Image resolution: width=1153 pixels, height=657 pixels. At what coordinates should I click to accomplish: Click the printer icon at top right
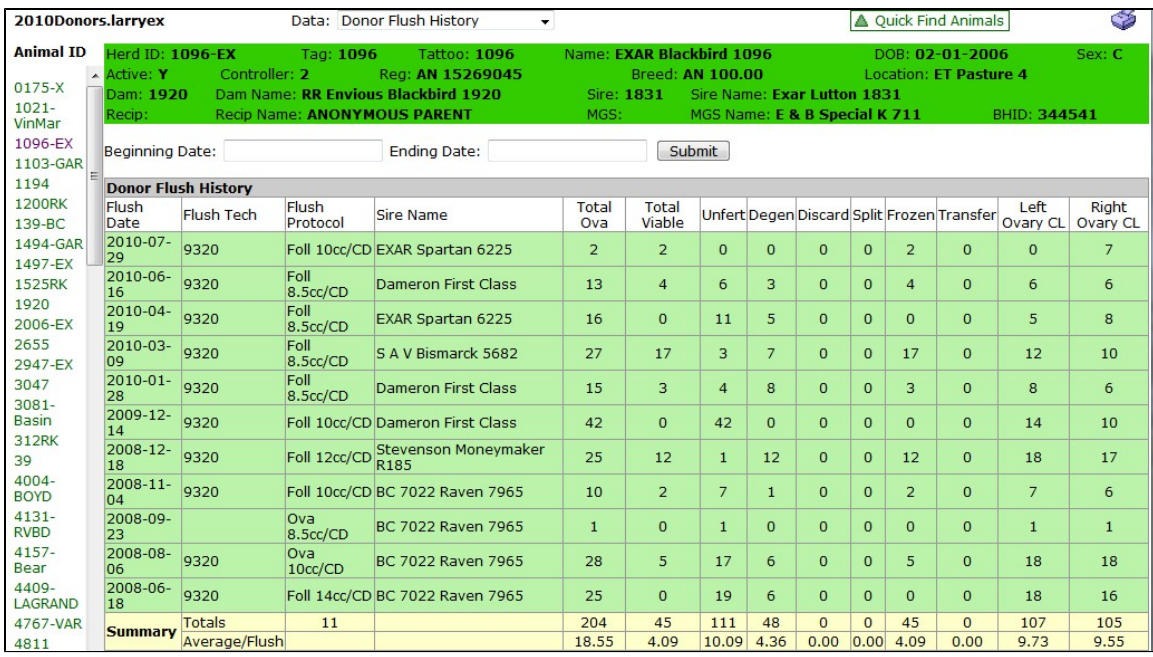[x=1124, y=21]
